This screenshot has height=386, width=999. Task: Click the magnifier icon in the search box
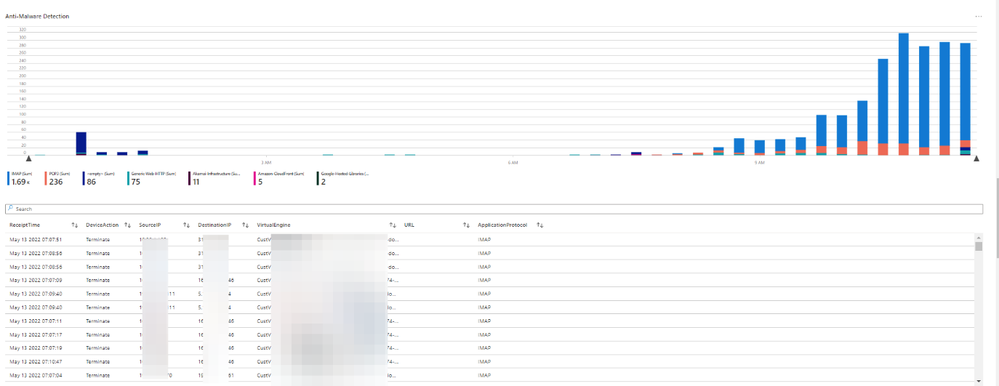coord(10,208)
